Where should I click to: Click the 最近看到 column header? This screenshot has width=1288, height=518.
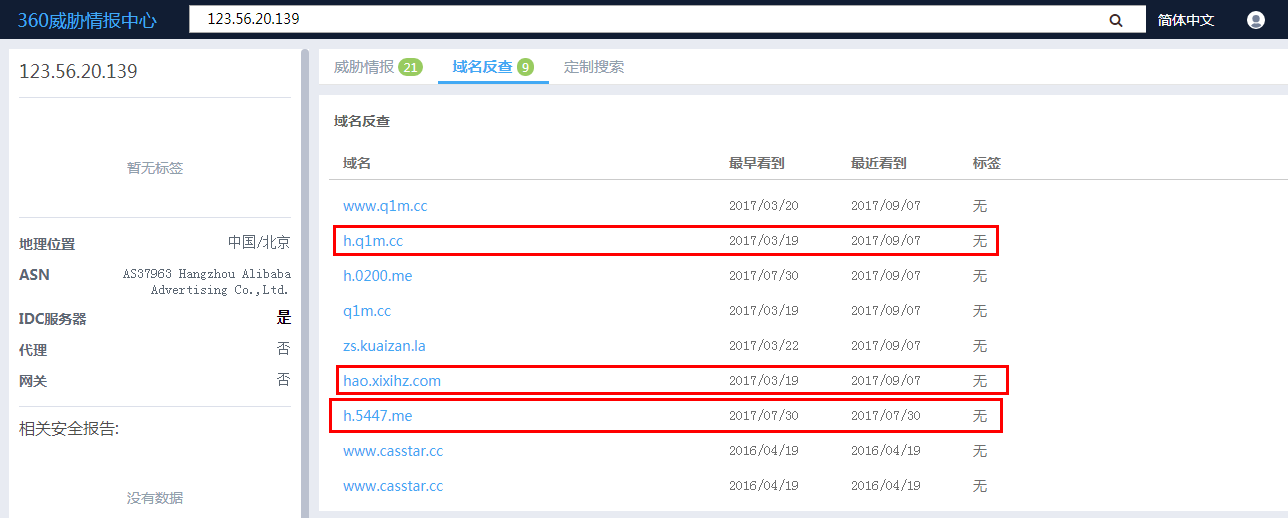(879, 163)
